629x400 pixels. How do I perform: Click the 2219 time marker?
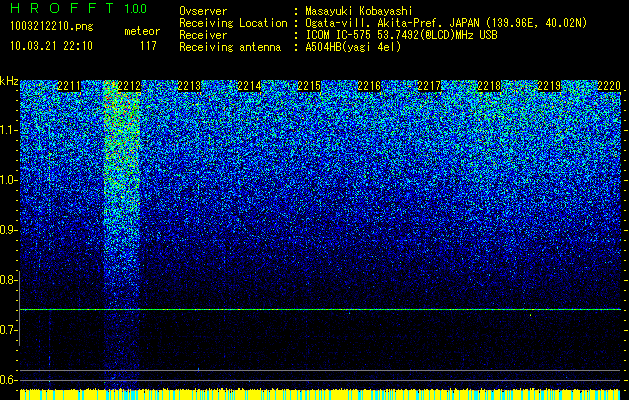coord(549,86)
